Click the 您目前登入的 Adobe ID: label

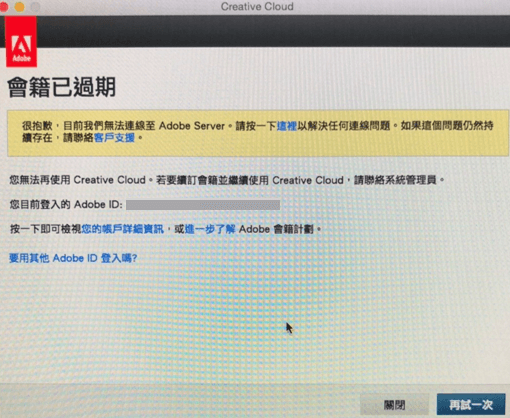pos(66,204)
